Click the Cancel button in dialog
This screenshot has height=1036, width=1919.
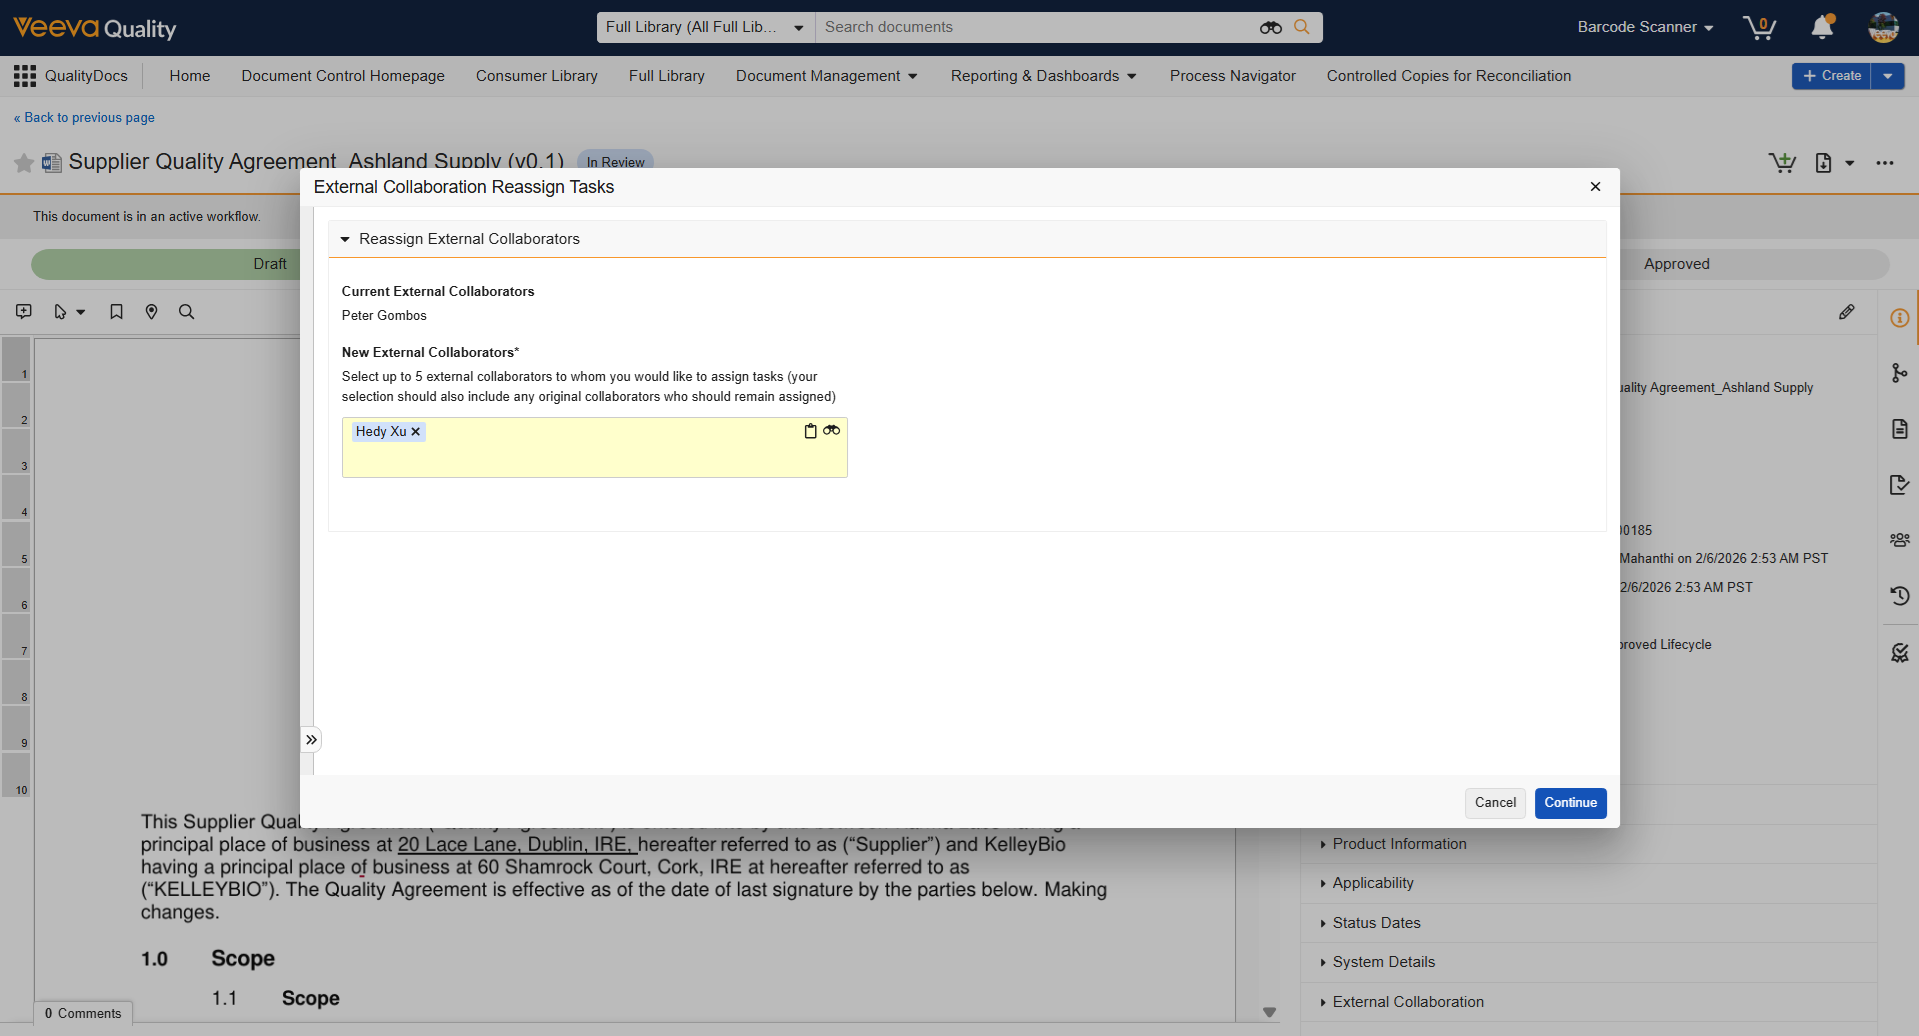pos(1495,803)
